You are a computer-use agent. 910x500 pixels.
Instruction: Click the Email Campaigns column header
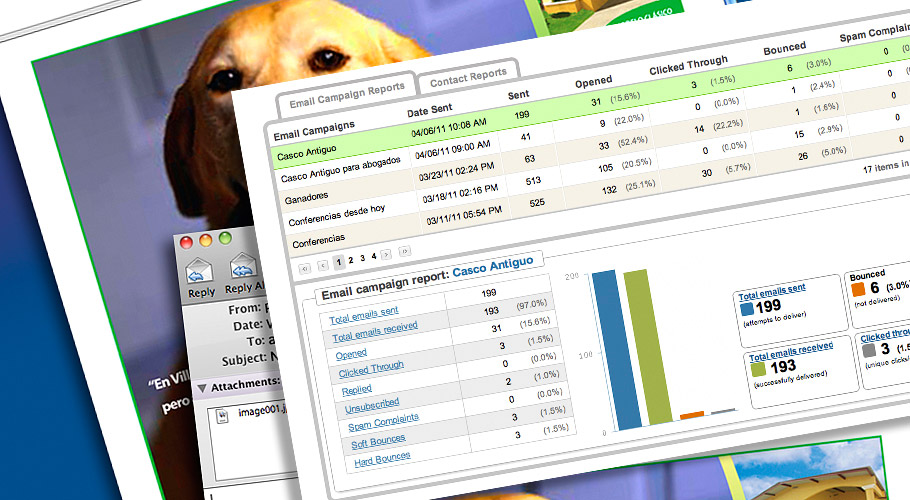pos(314,131)
